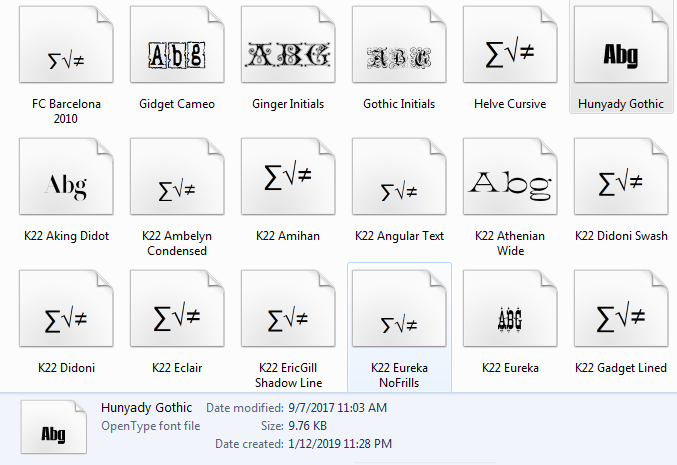Click the date modified value 9/7/2017 11:03 AM
677x465 pixels.
click(338, 408)
